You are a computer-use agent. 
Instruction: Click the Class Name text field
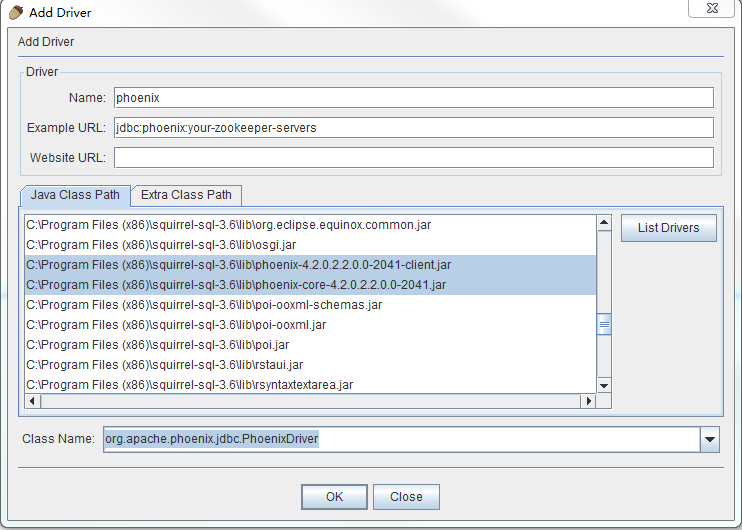click(x=401, y=439)
